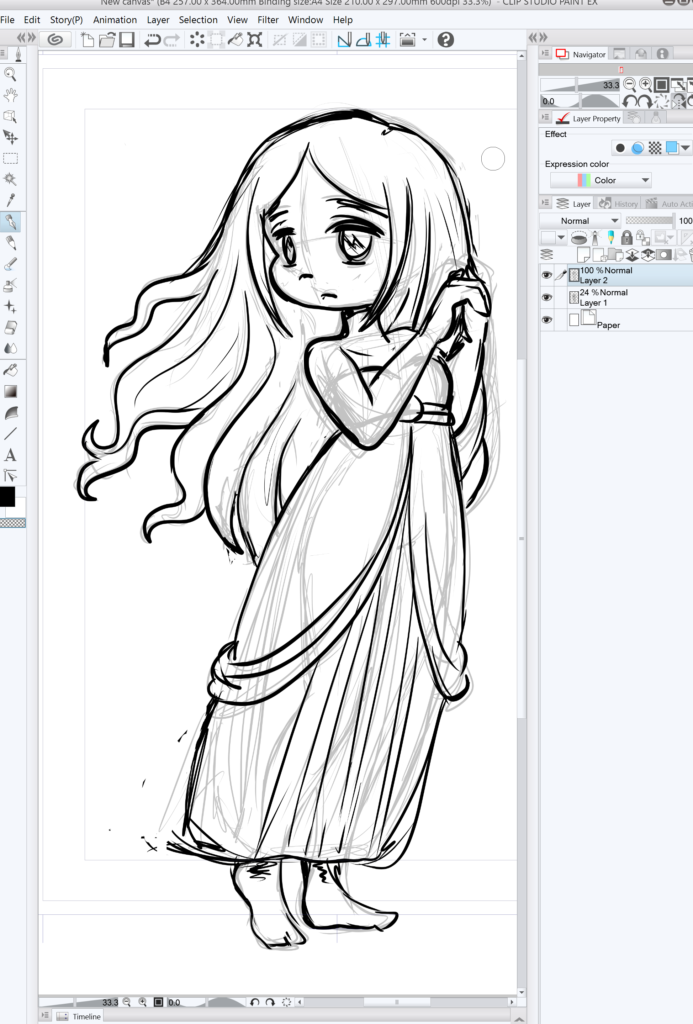Image resolution: width=693 pixels, height=1024 pixels.
Task: Select the Eraser tool
Action: pos(10,327)
